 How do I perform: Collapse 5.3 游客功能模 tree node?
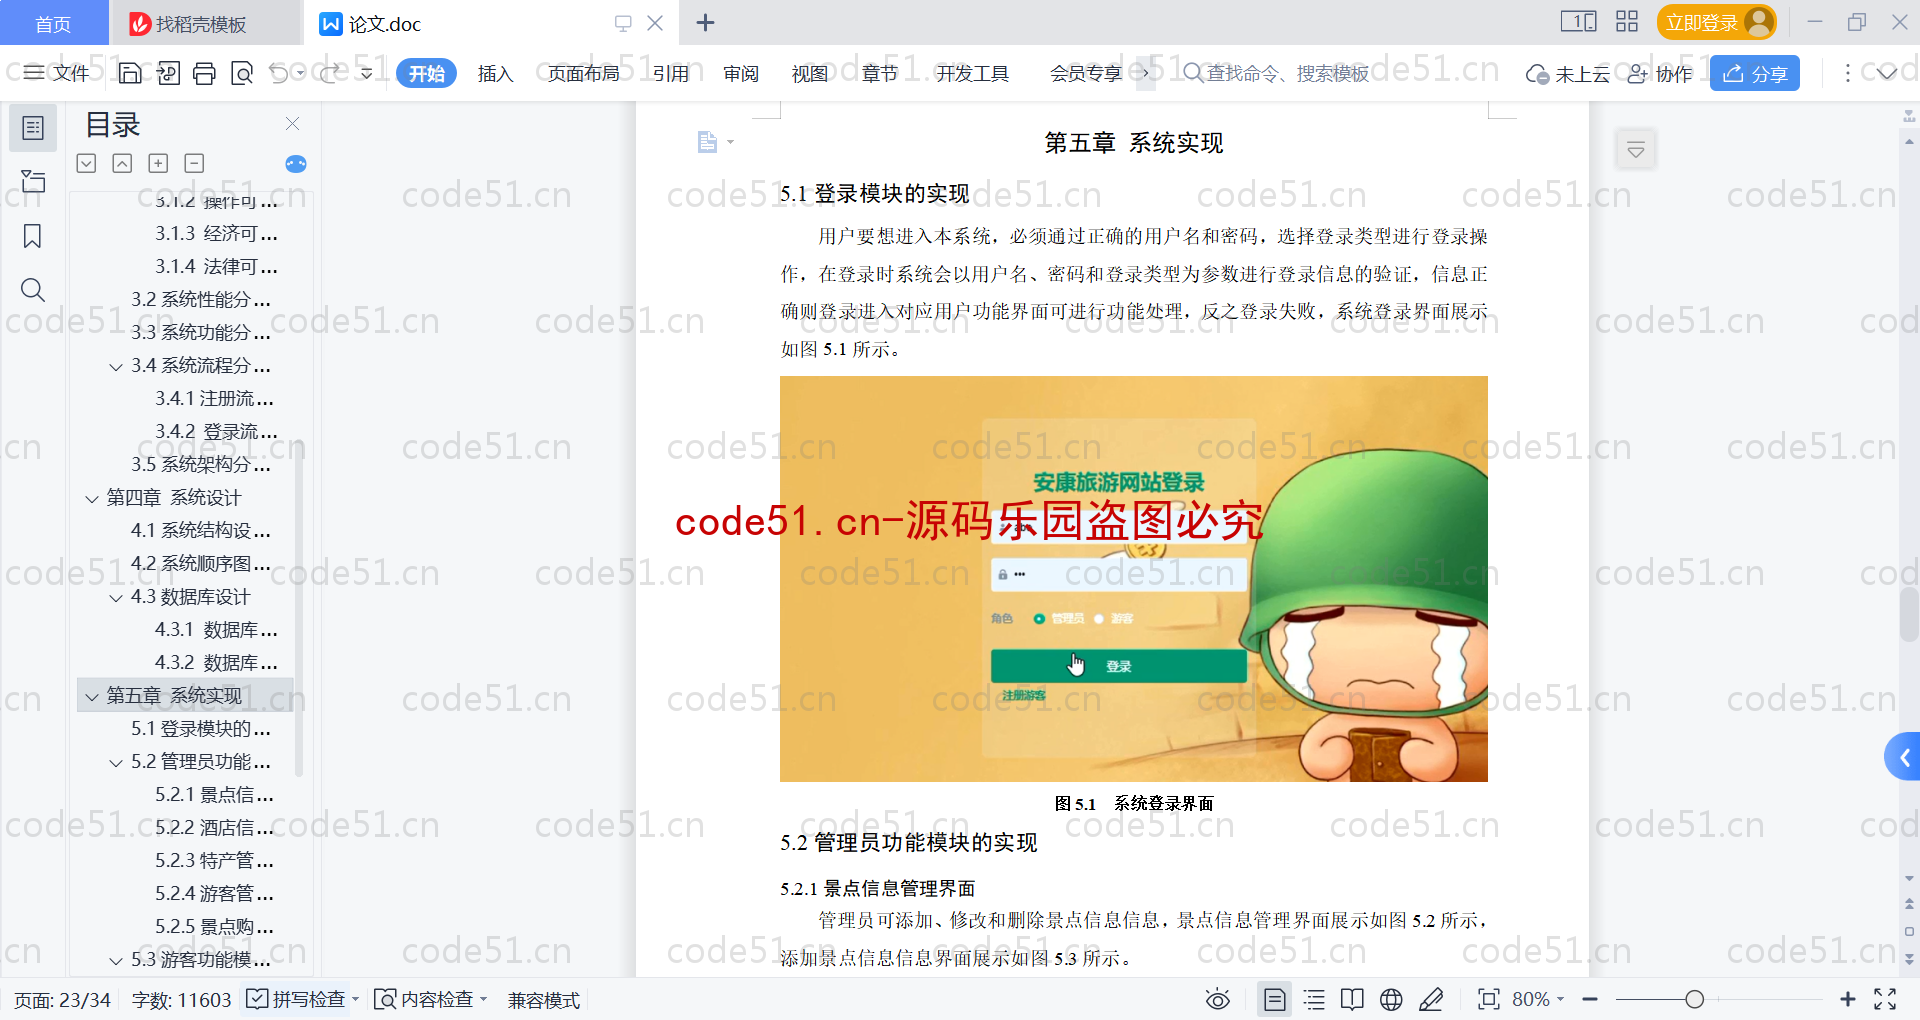click(x=116, y=960)
